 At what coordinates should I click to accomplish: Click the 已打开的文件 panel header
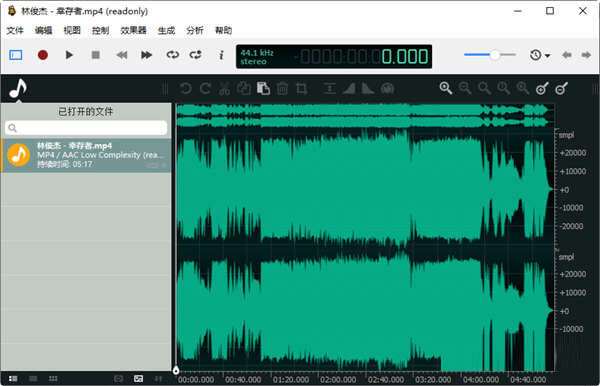86,111
